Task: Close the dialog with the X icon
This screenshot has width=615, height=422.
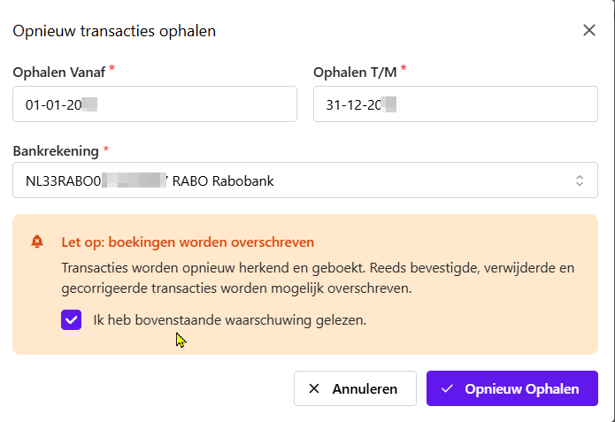Action: point(589,30)
